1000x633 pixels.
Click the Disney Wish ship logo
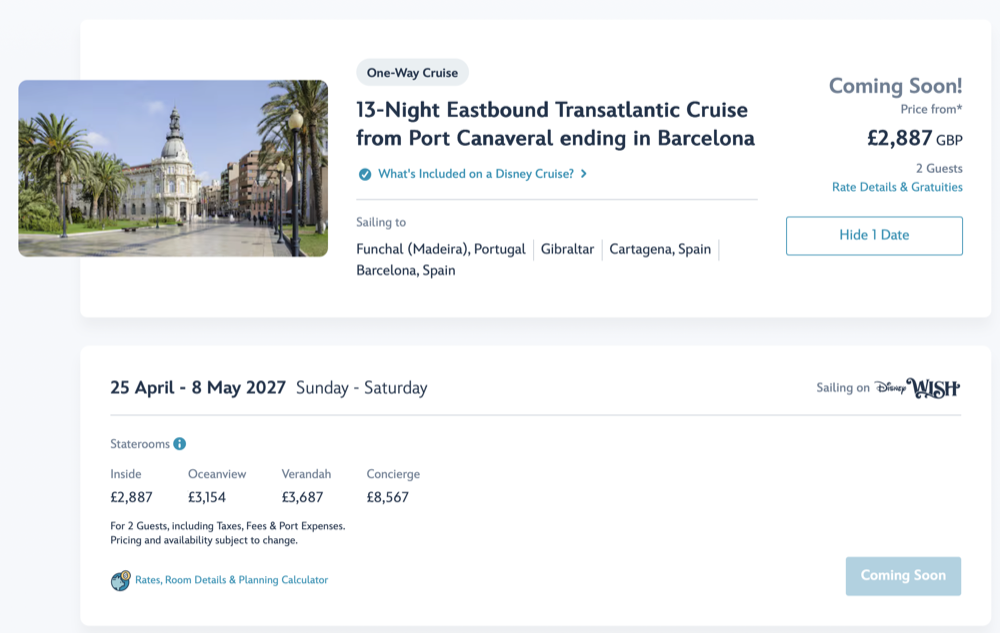[916, 388]
